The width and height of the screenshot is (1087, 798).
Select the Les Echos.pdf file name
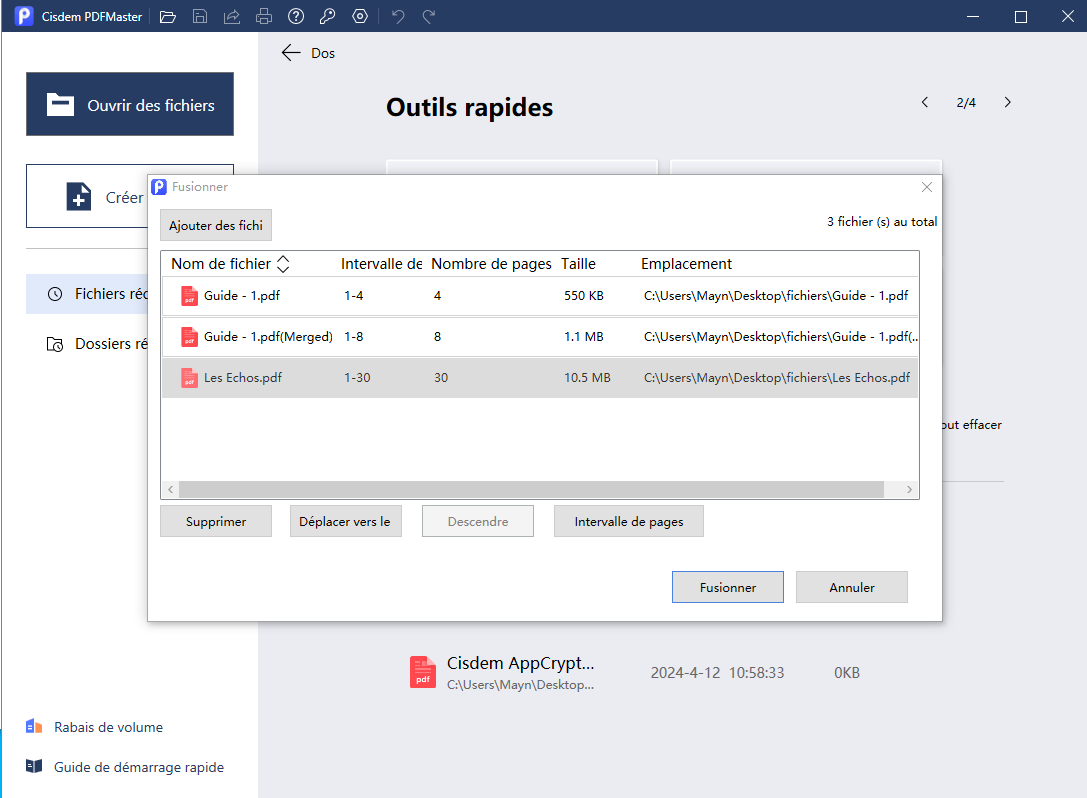(x=243, y=377)
